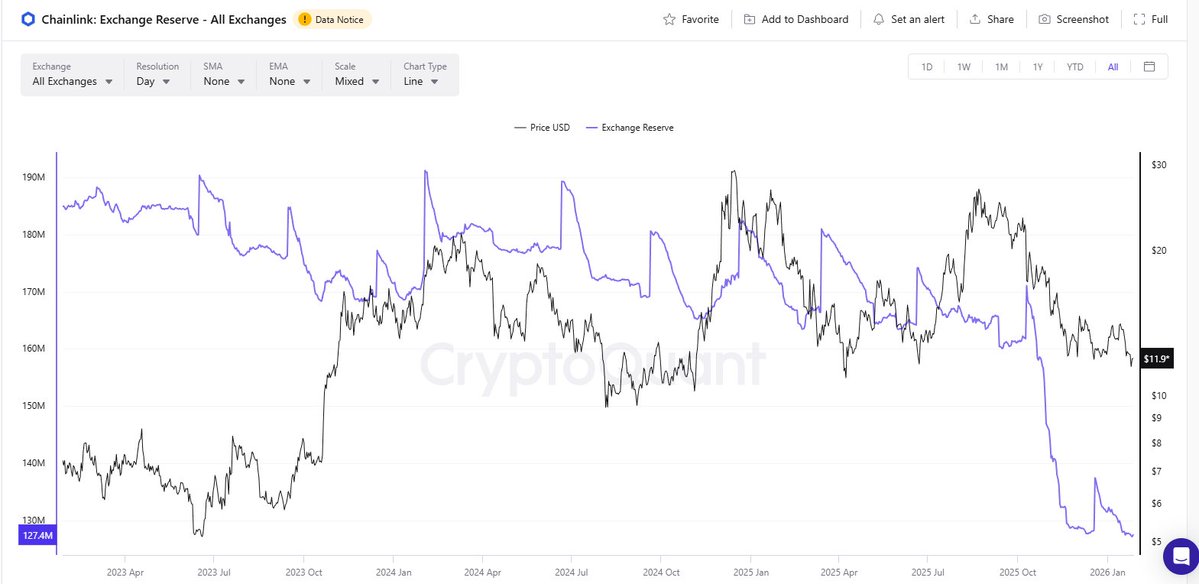
Task: Open the Scale Mixed dropdown
Action: [356, 82]
